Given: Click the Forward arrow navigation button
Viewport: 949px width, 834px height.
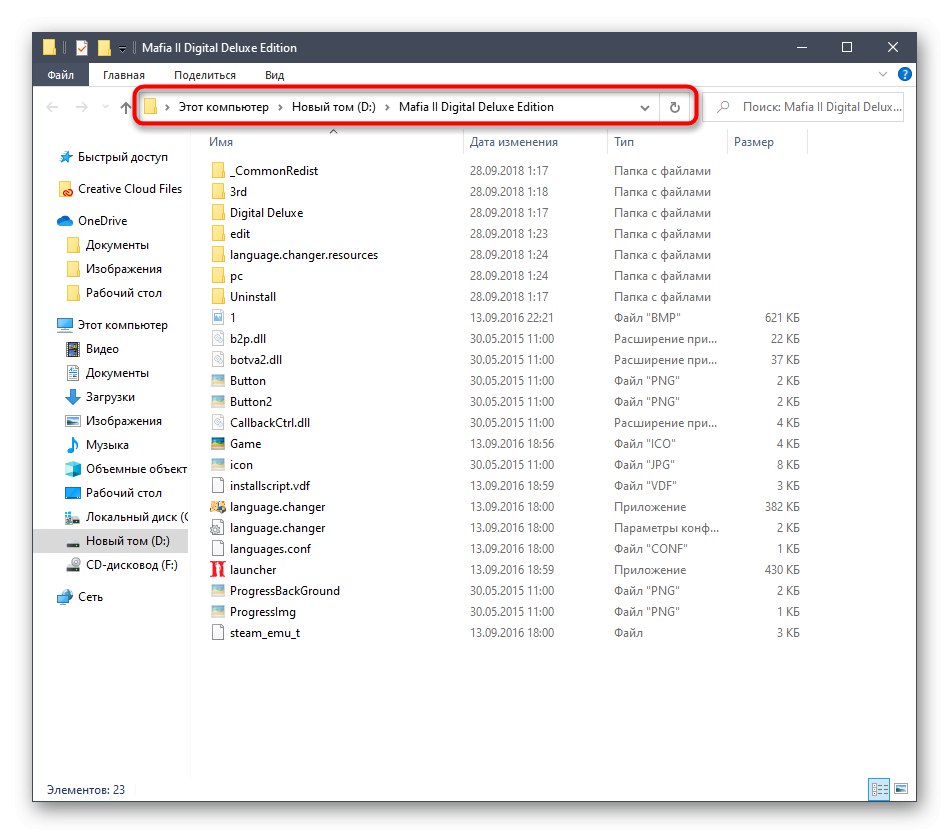Looking at the screenshot, I should pyautogui.click(x=82, y=107).
